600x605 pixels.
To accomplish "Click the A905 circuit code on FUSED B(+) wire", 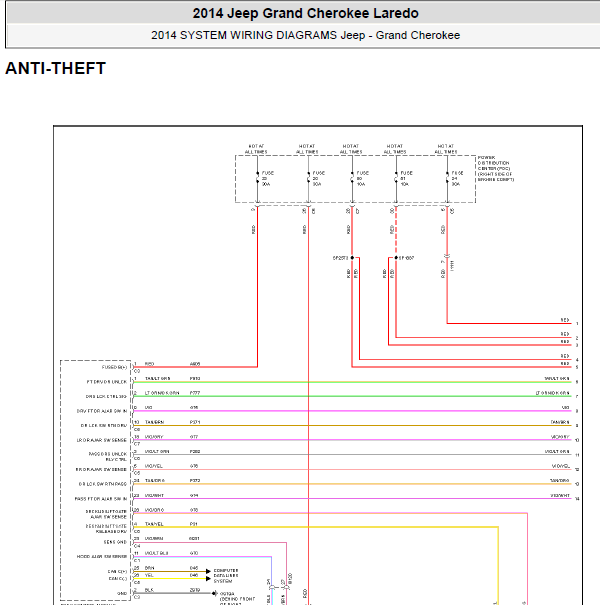I will pyautogui.click(x=195, y=364).
